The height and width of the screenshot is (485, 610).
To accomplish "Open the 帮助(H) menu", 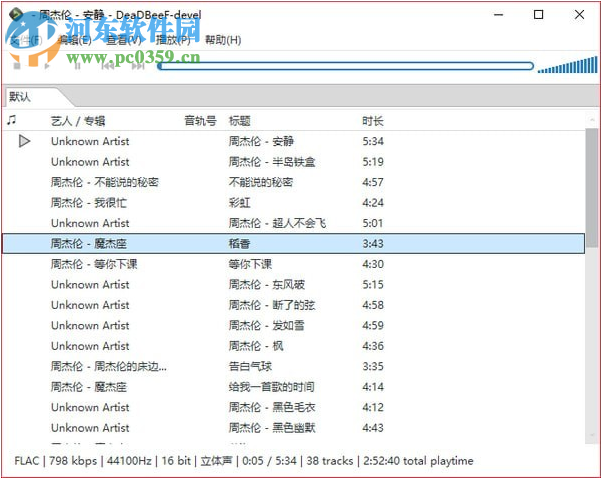I will click(223, 40).
